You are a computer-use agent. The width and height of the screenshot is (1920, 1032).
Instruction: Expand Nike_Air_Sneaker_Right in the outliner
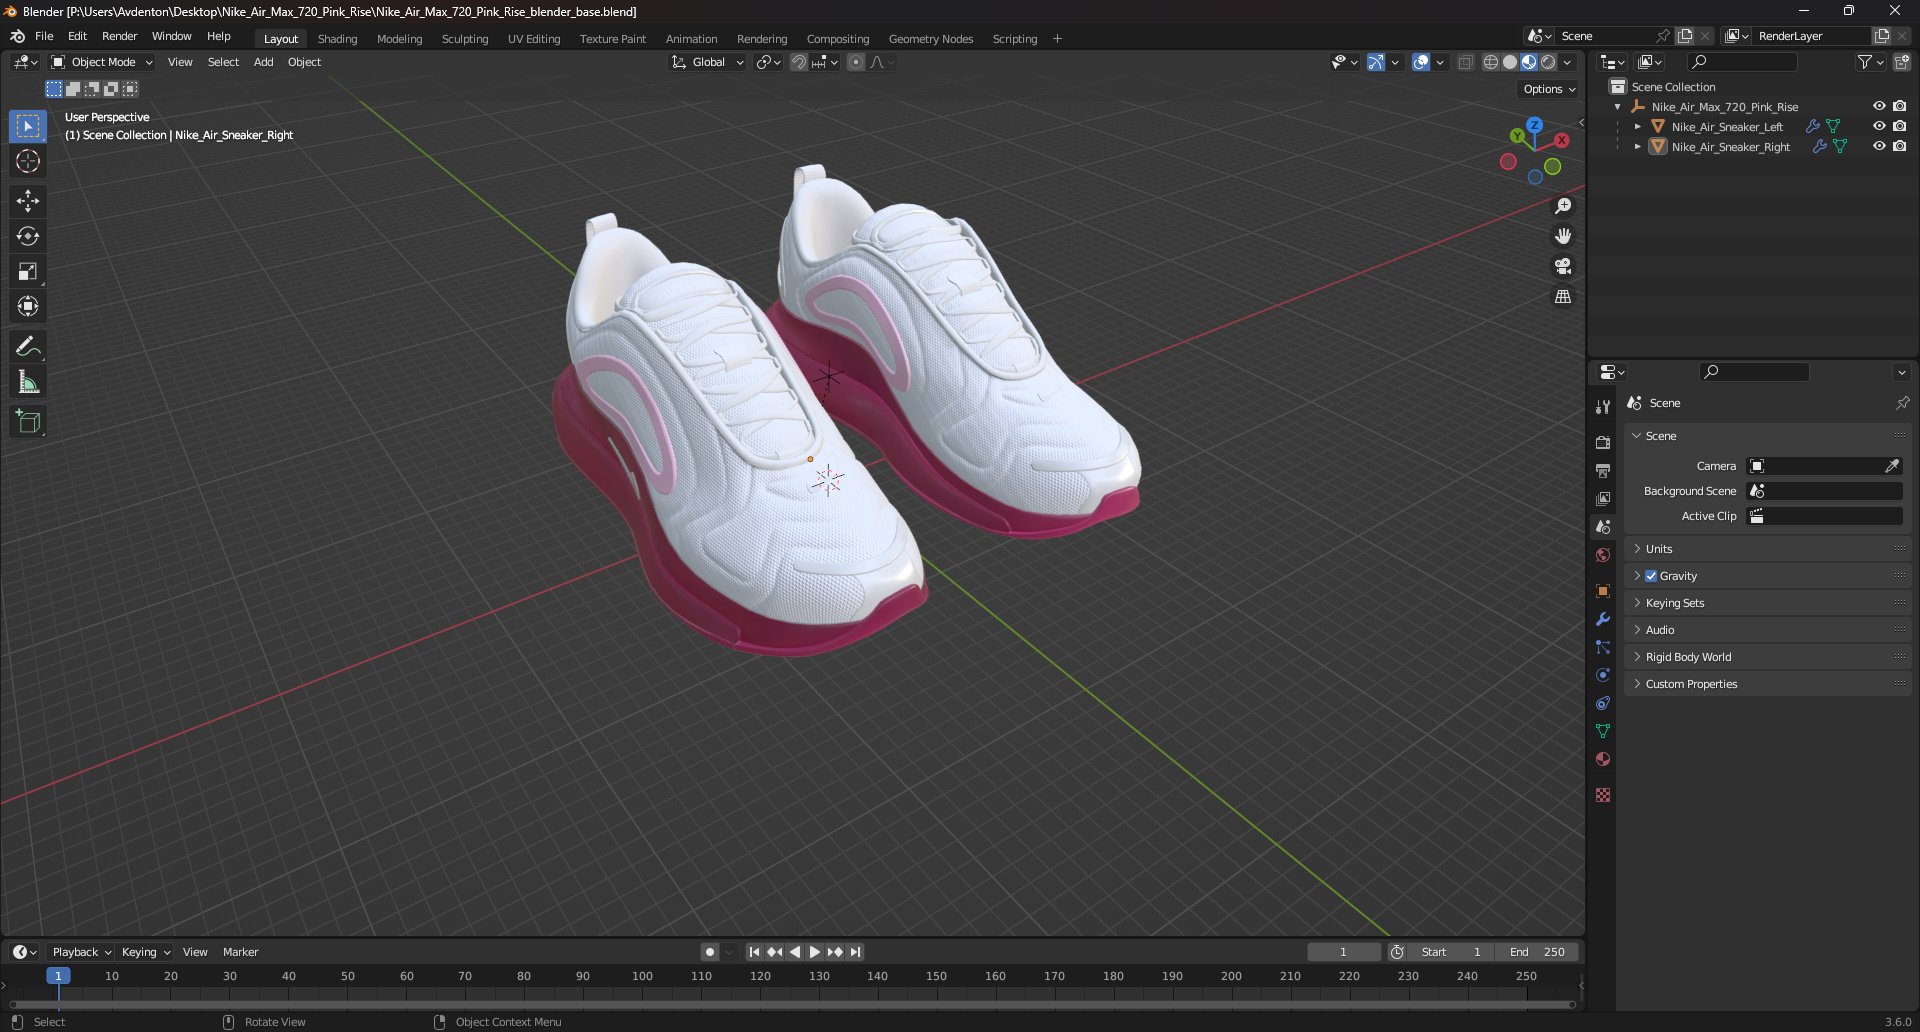tap(1637, 147)
